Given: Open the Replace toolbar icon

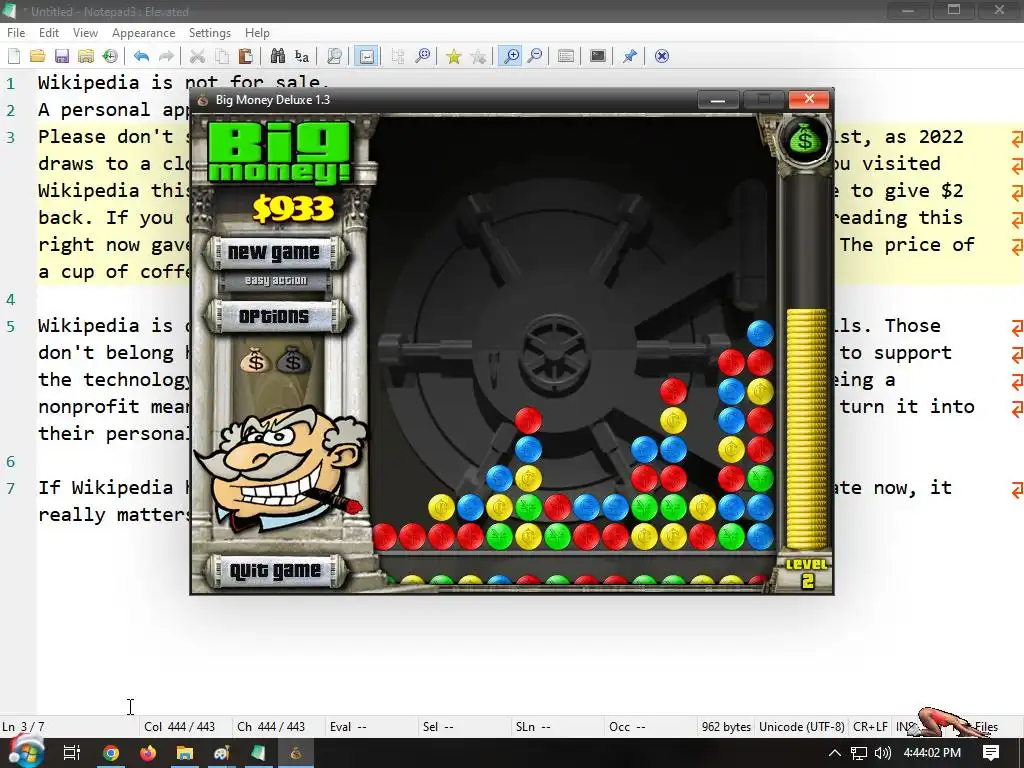Looking at the screenshot, I should pyautogui.click(x=302, y=56).
